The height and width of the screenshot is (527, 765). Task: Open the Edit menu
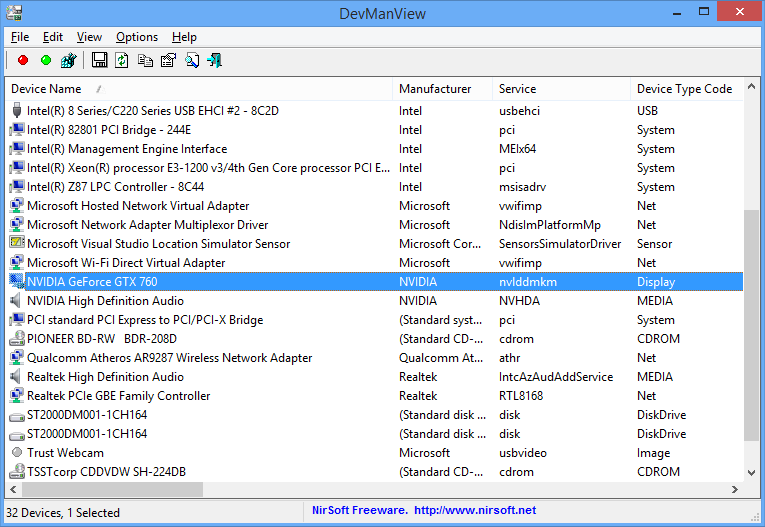click(x=53, y=37)
